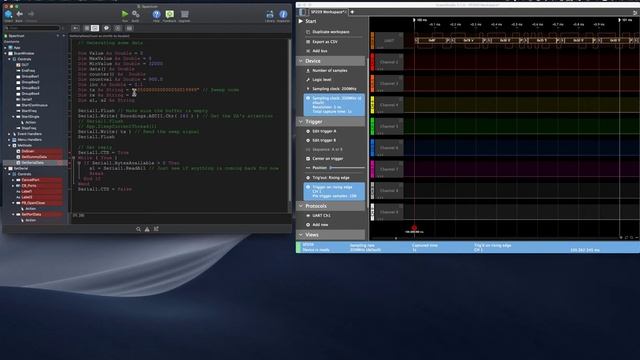Viewport: 640px width, 360px height.
Task: Click the Export as CSV icon
Action: pyautogui.click(x=308, y=42)
